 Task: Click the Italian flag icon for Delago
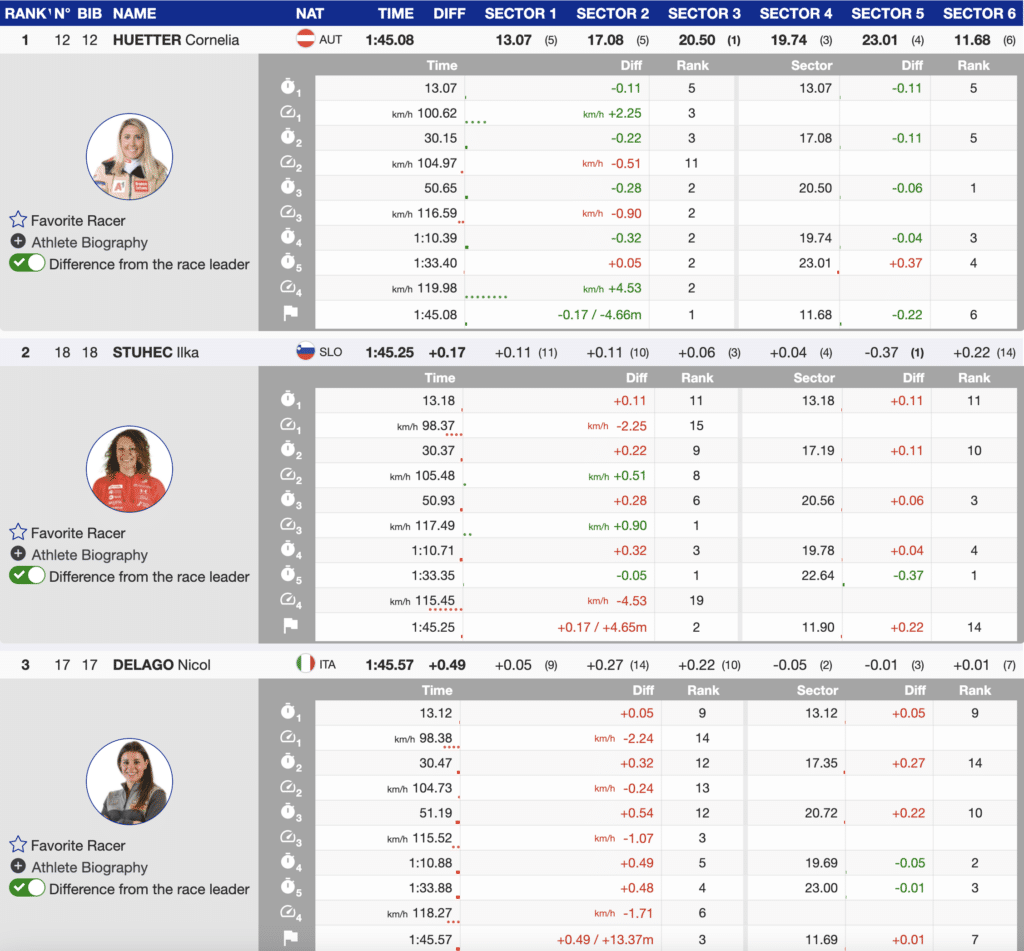[x=306, y=665]
